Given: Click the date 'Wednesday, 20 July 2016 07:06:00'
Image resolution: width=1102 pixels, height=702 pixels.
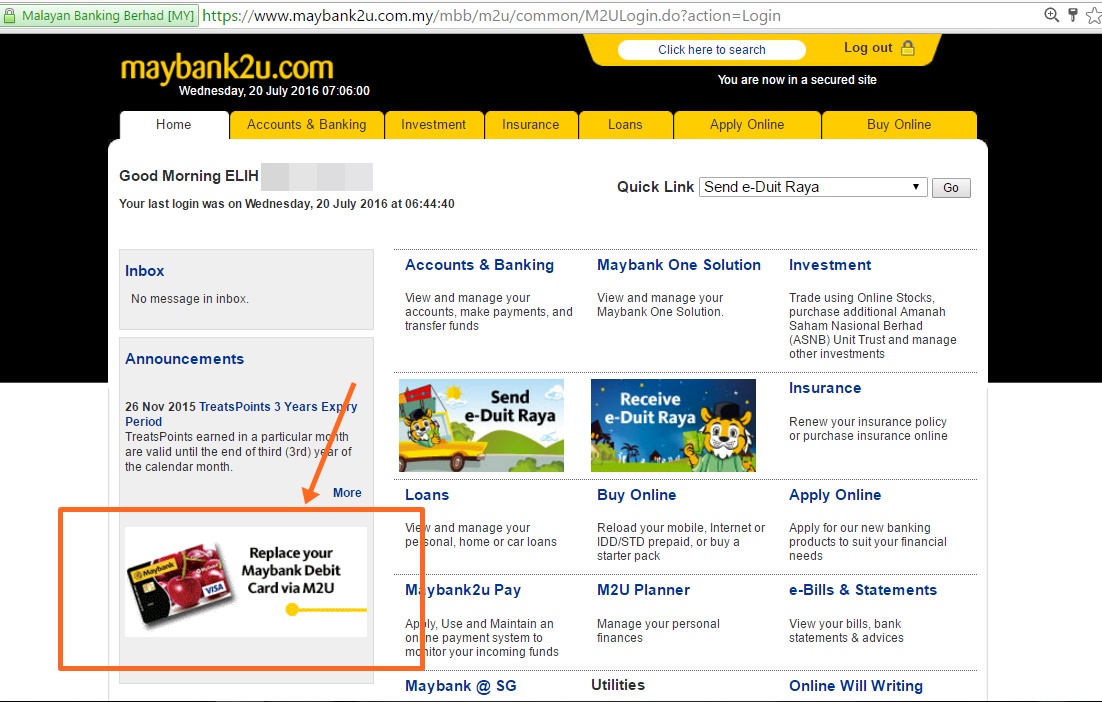Looking at the screenshot, I should [x=274, y=91].
